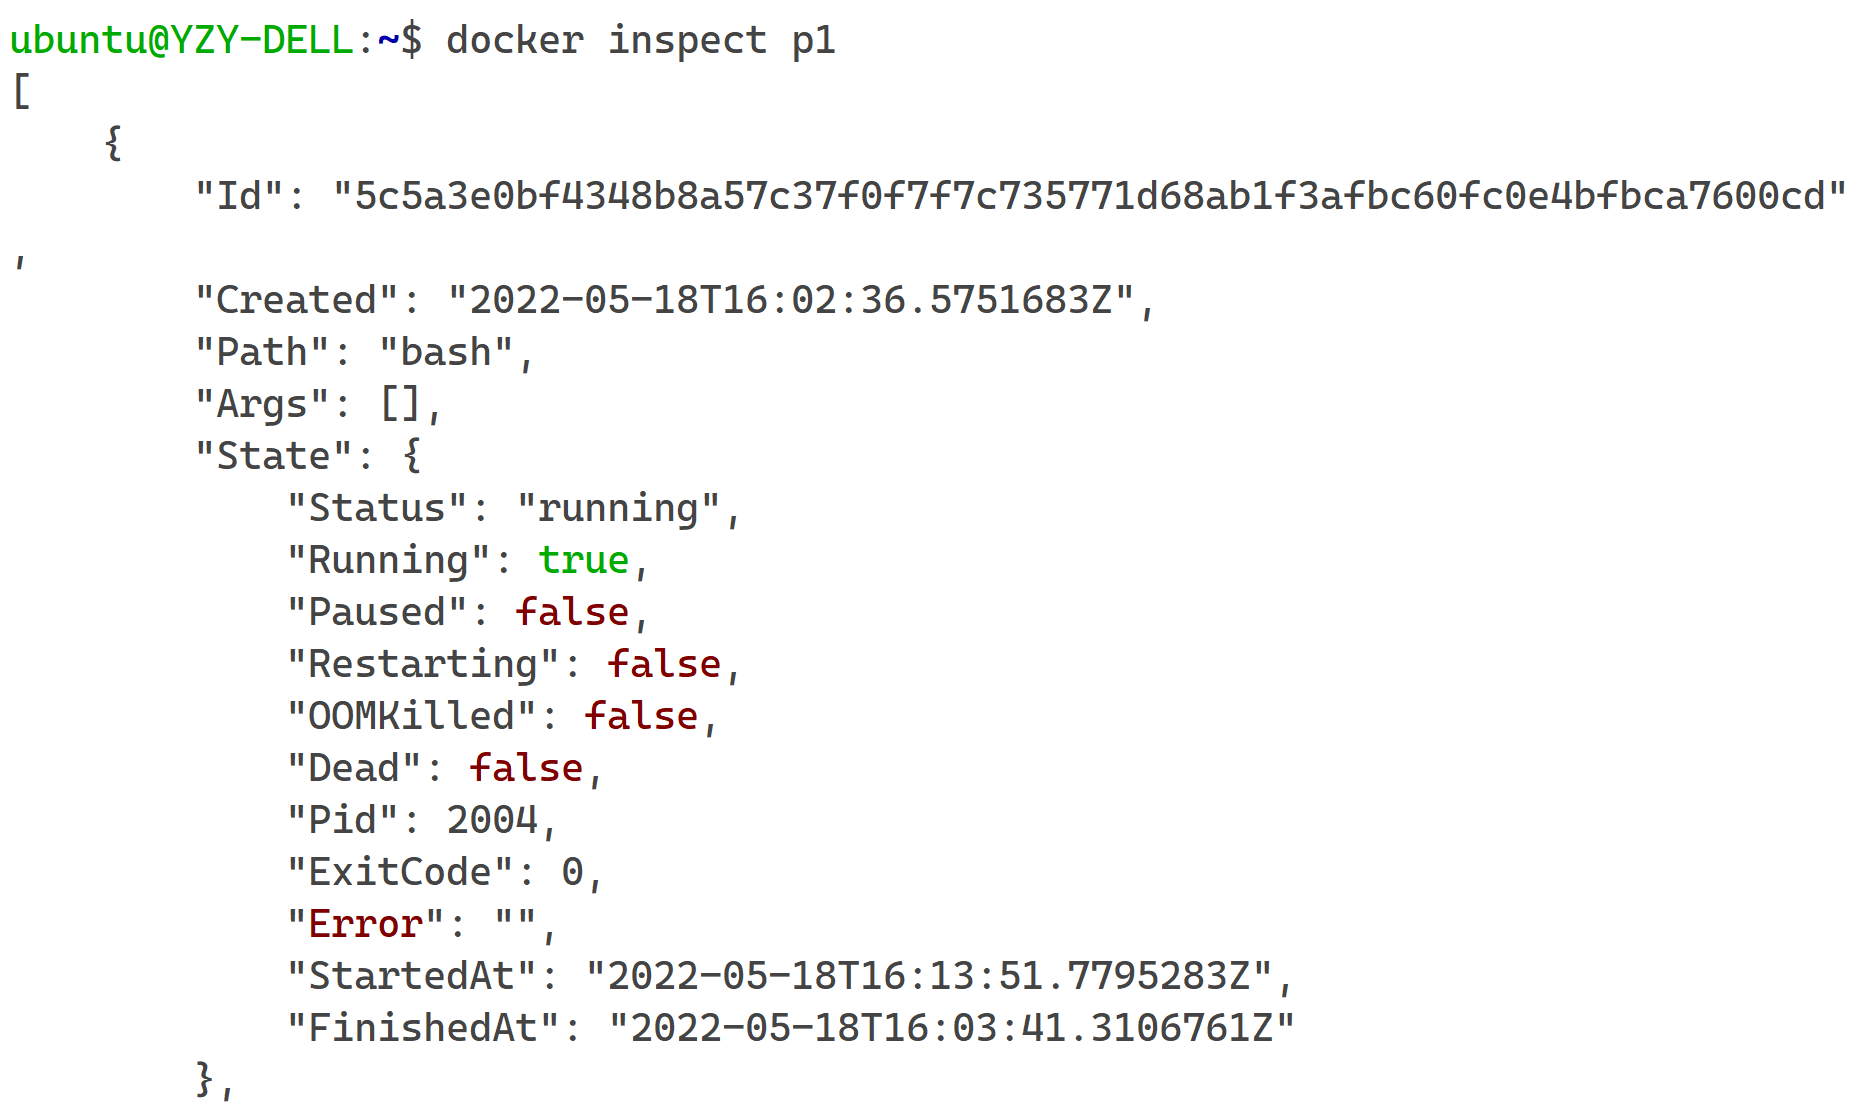Click the ExitCode value 0
1859x1111 pixels.
(572, 872)
